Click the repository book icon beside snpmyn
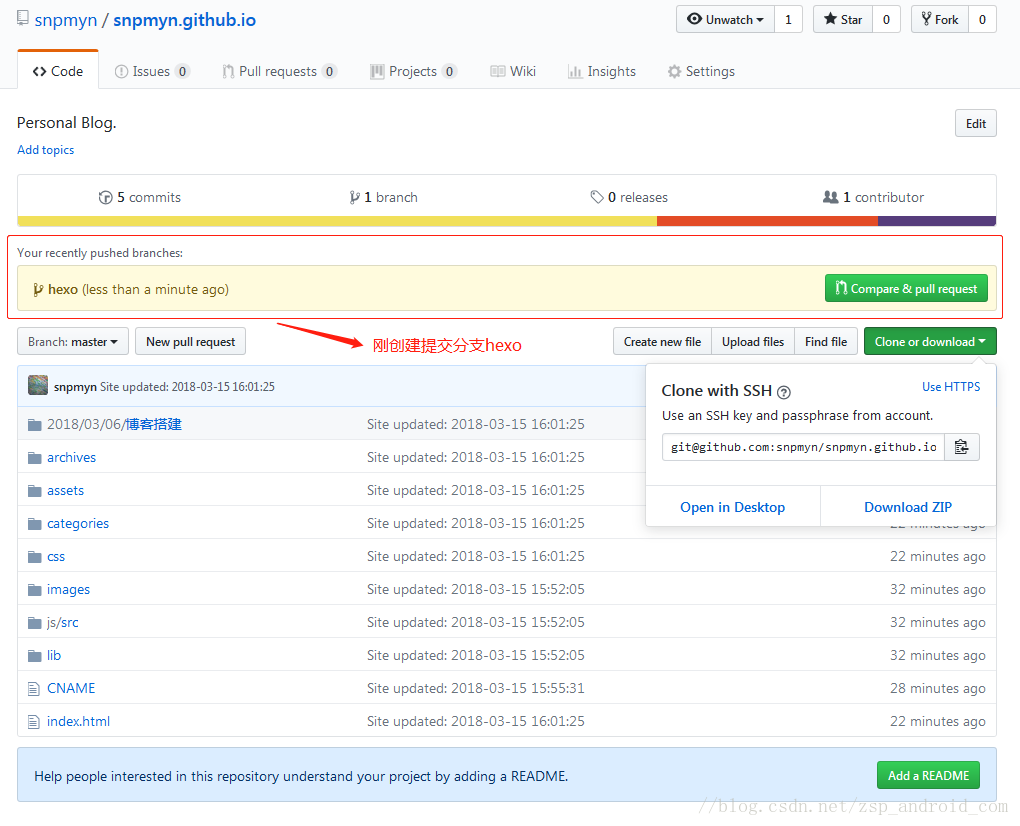This screenshot has width=1020, height=826. tap(23, 19)
